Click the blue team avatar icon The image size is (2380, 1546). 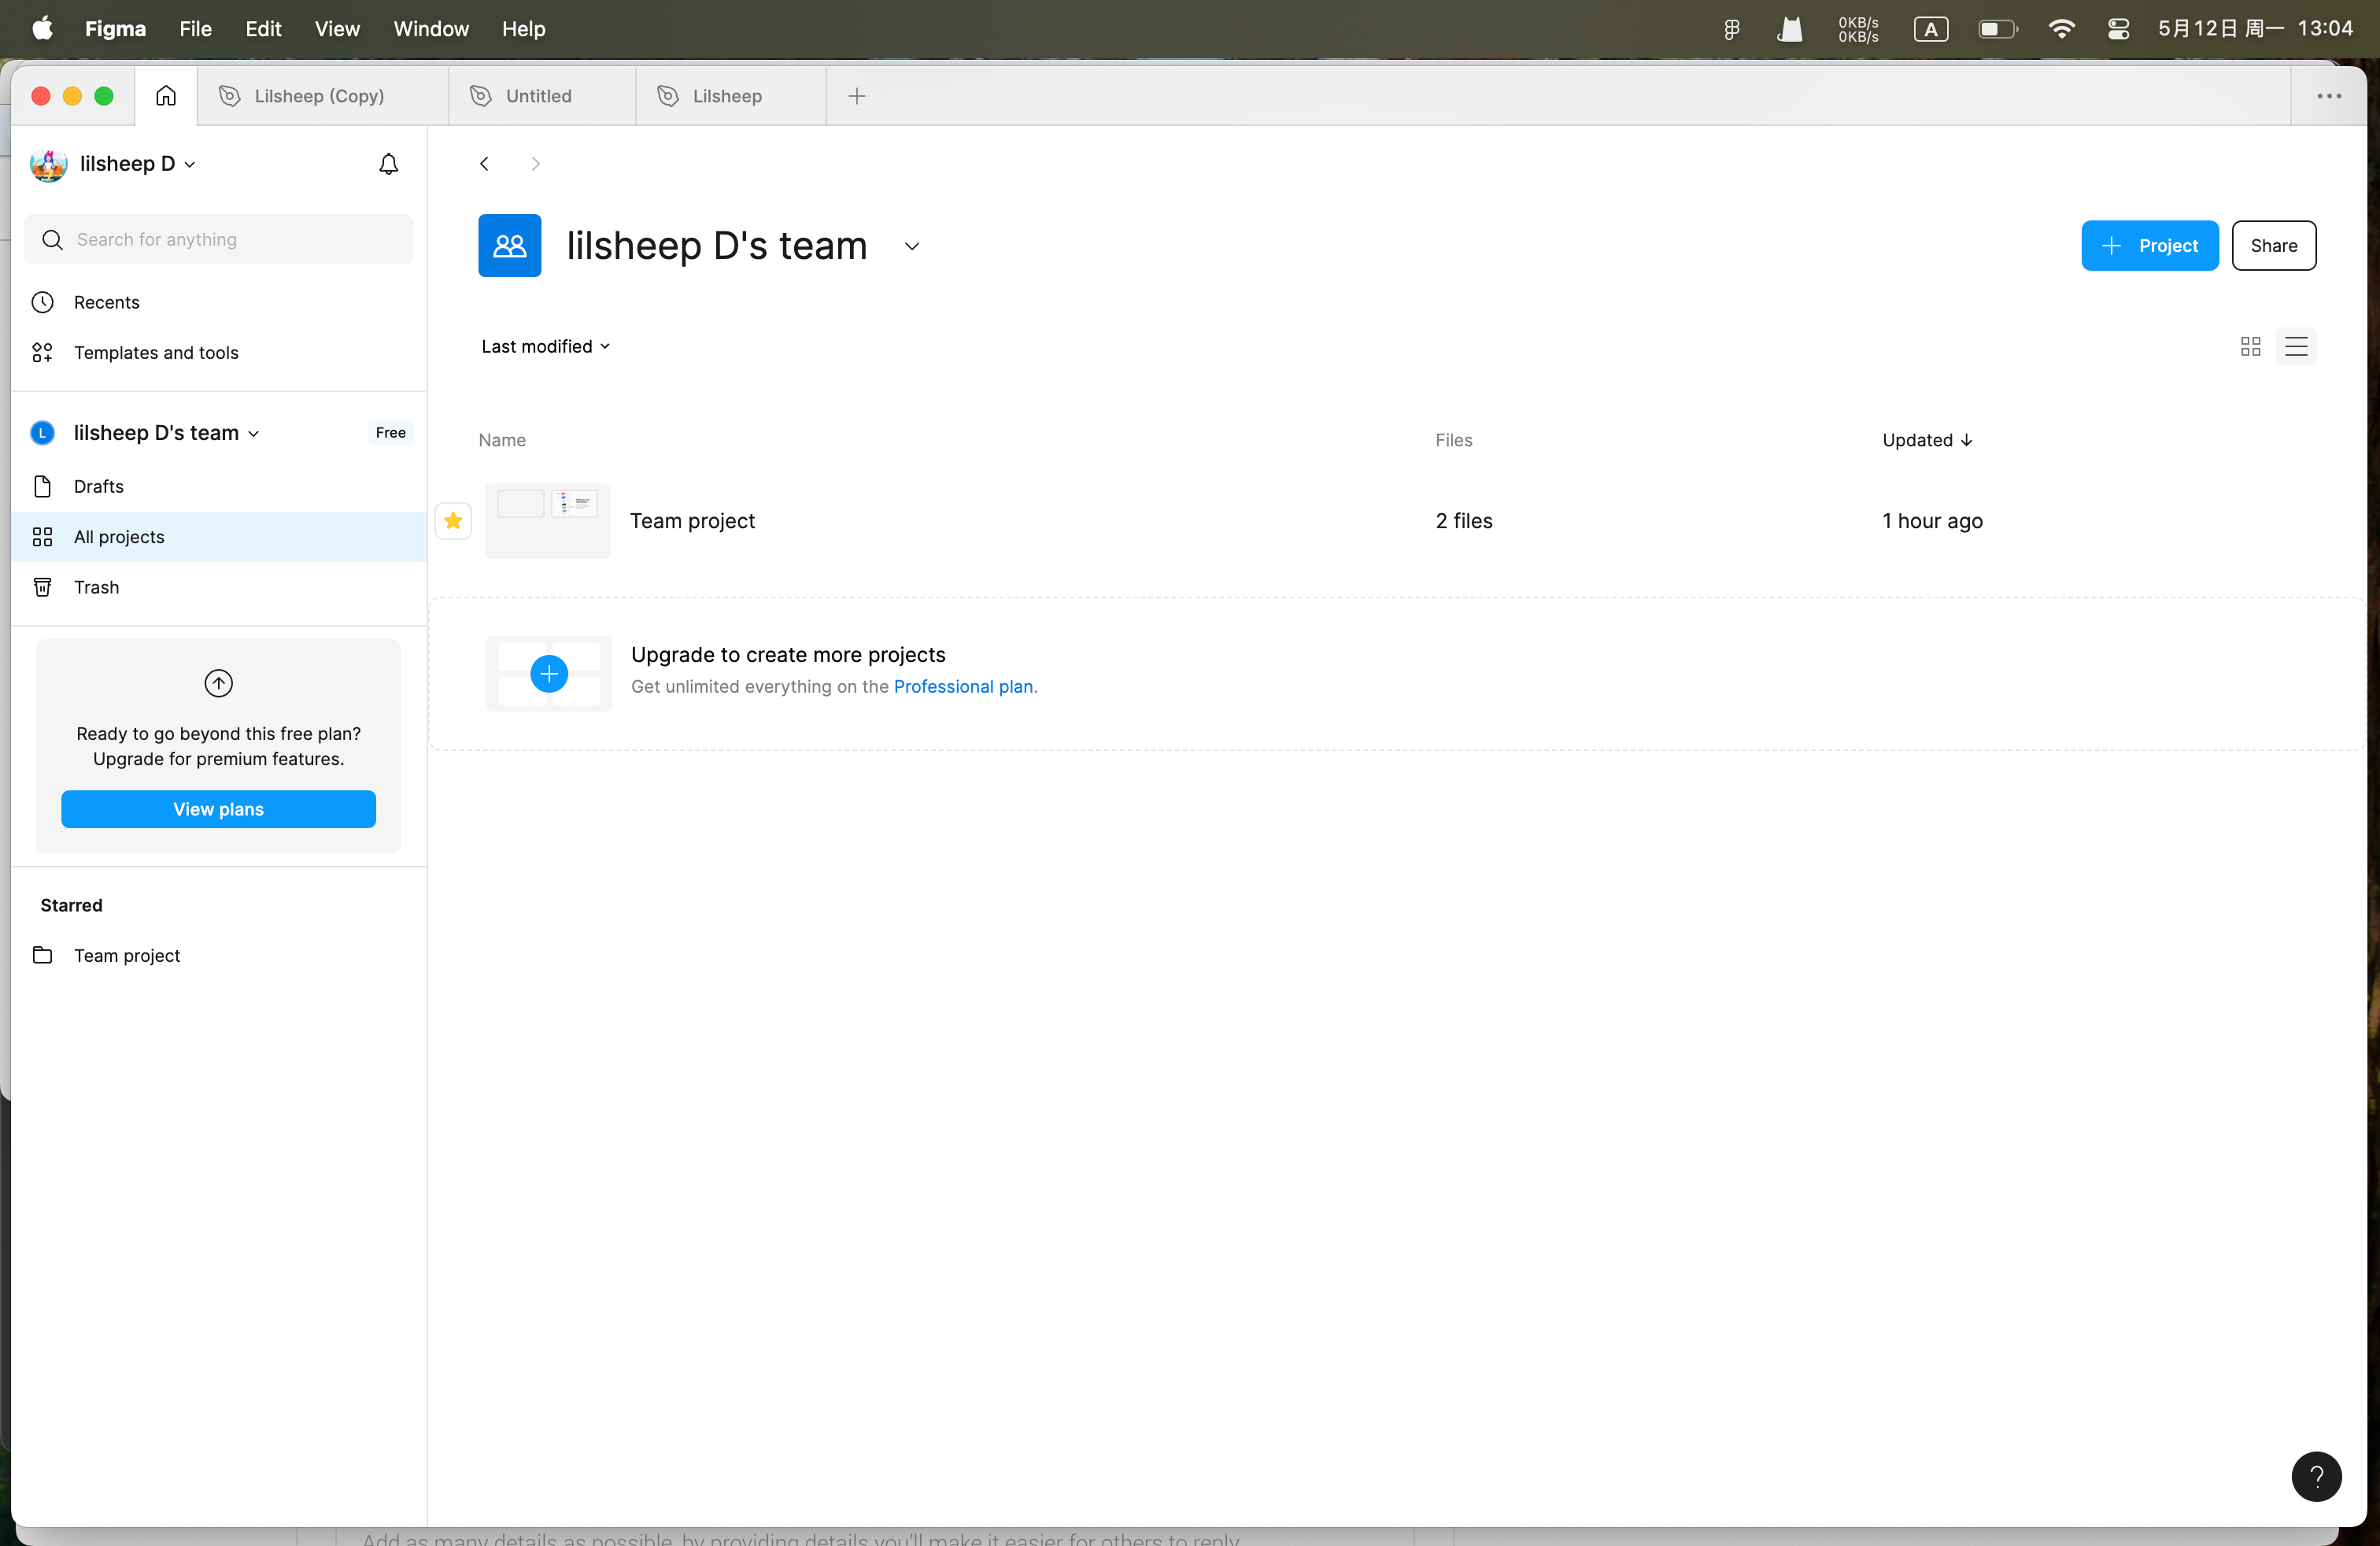(509, 245)
